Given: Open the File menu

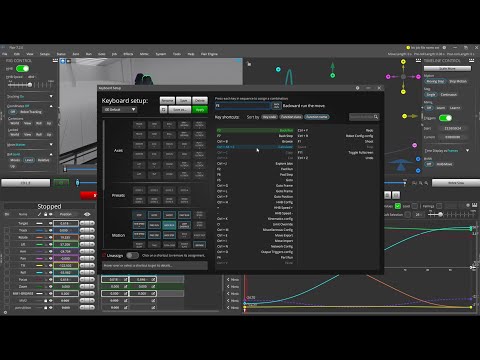Looking at the screenshot, I should [x=5, y=54].
